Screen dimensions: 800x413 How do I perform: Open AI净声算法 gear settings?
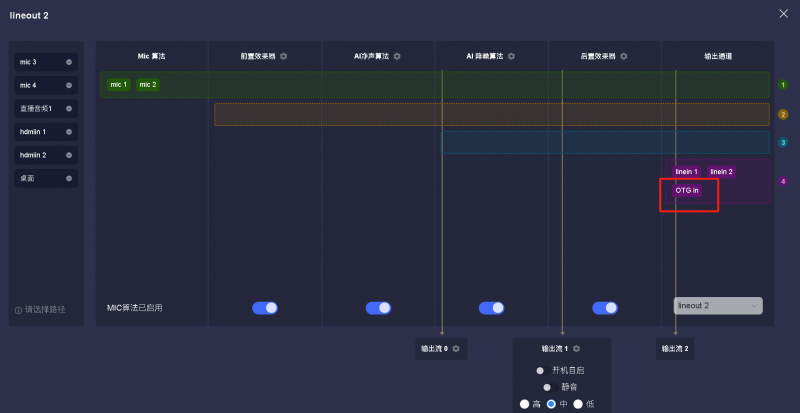tap(397, 56)
